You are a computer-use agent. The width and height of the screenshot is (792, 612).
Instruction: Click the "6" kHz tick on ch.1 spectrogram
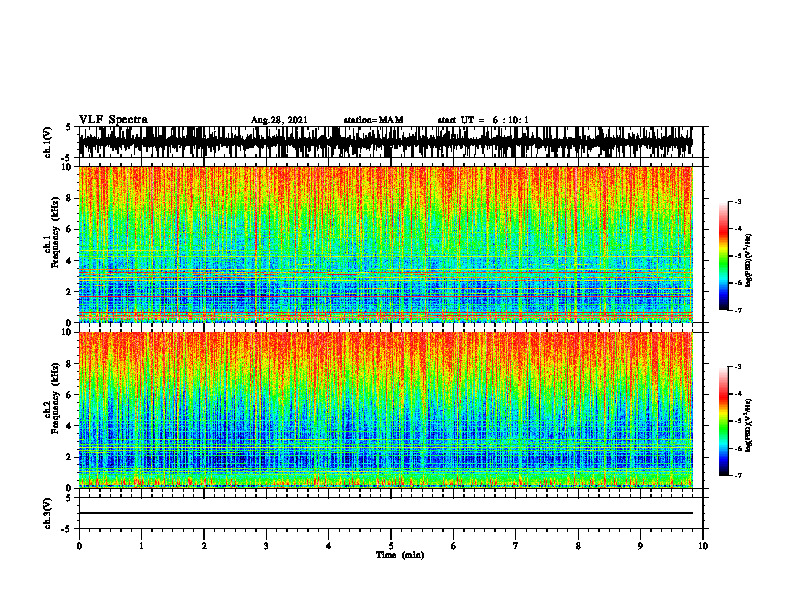[x=71, y=229]
